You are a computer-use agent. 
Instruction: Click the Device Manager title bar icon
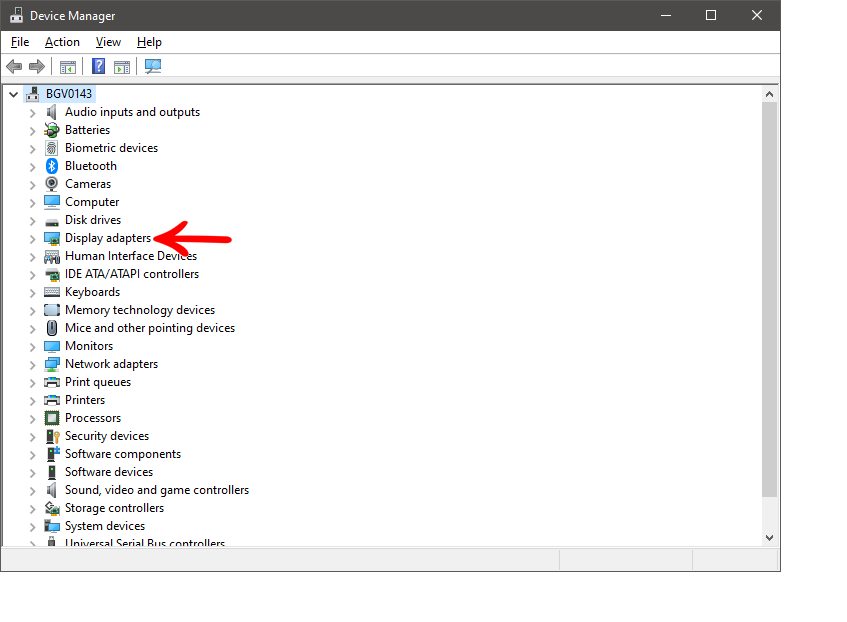pos(17,15)
